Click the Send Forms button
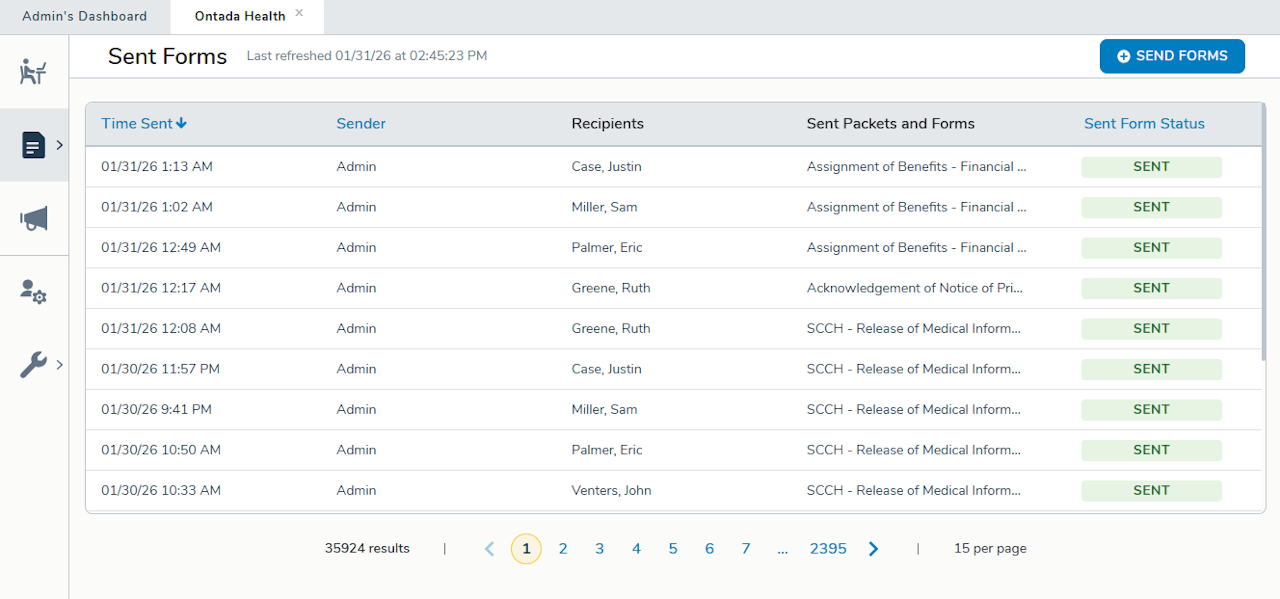Screen dimensions: 1280x599 point(1171,56)
